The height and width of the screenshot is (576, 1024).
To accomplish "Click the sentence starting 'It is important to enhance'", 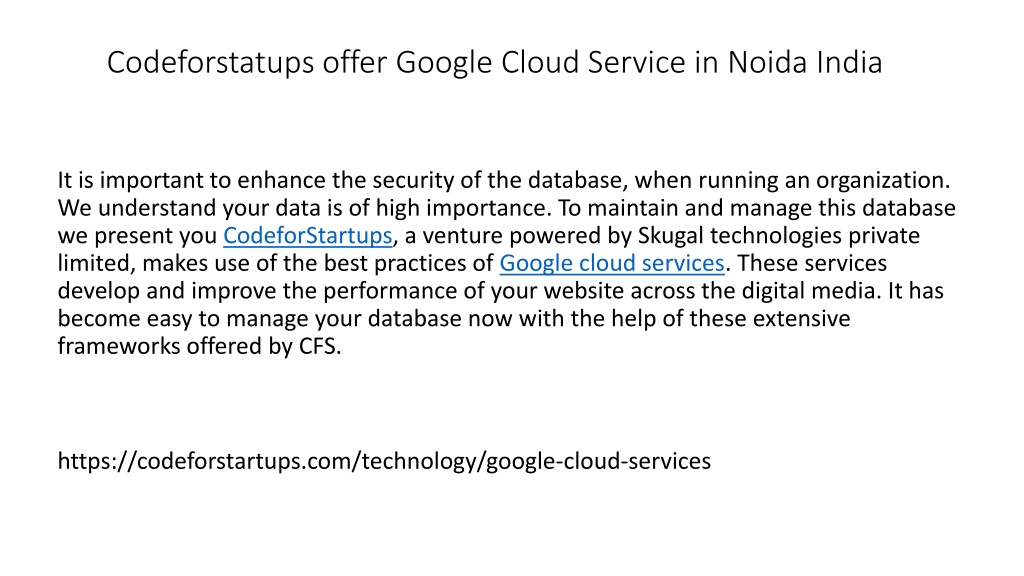I will [x=504, y=180].
